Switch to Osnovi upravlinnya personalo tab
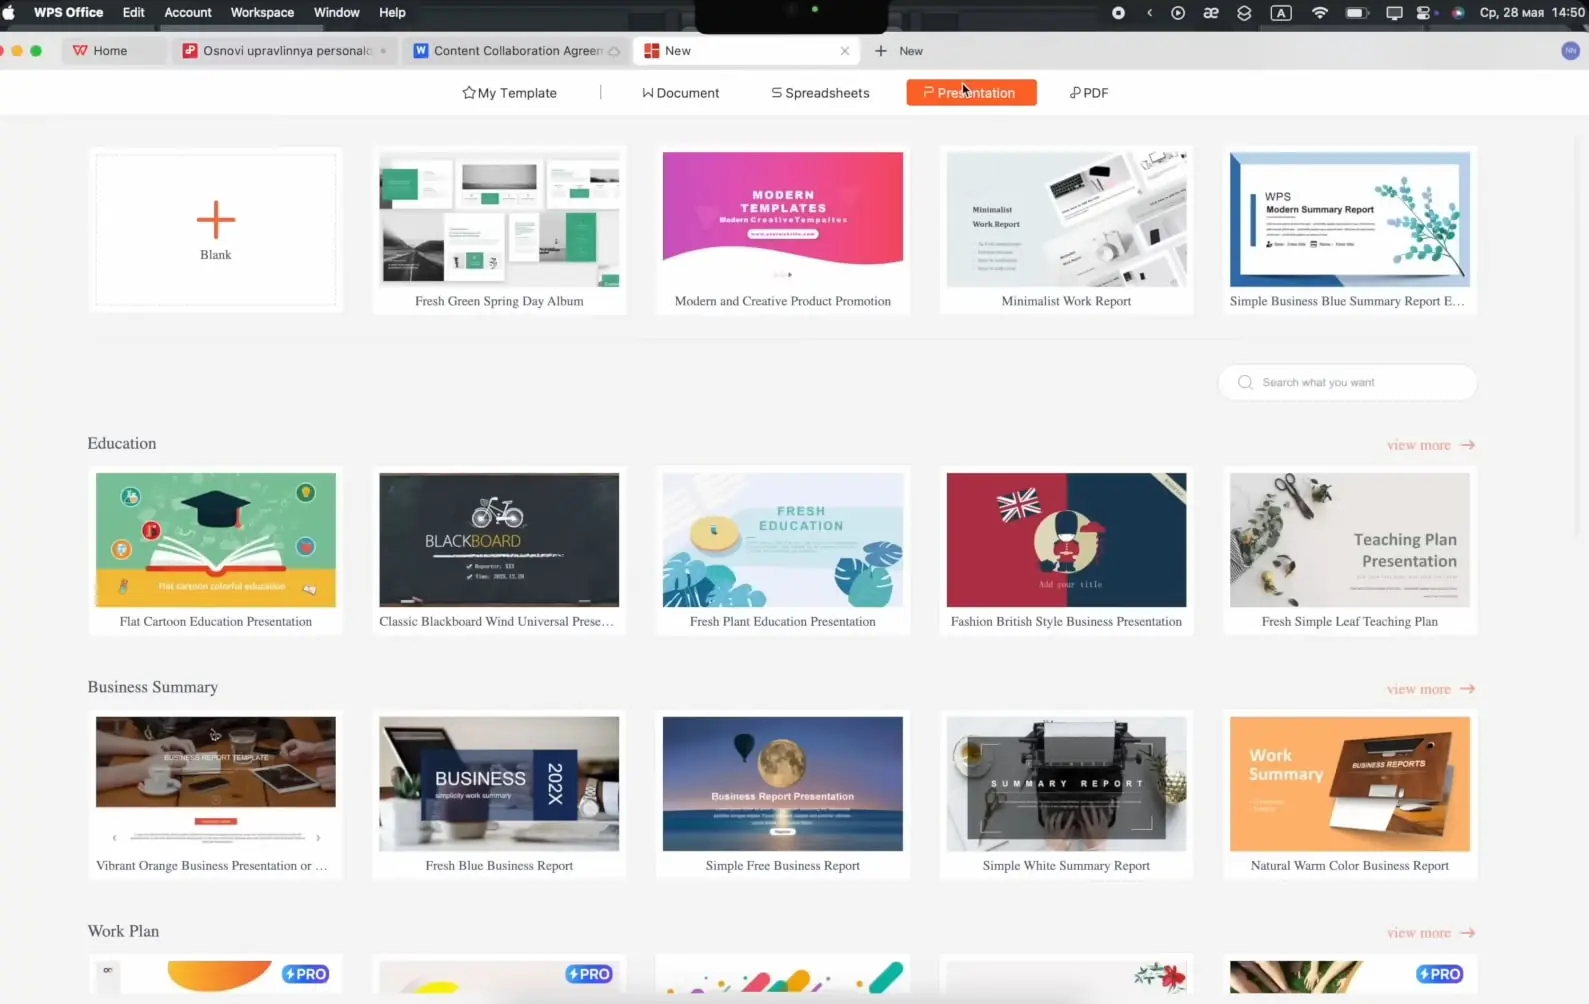 click(285, 51)
